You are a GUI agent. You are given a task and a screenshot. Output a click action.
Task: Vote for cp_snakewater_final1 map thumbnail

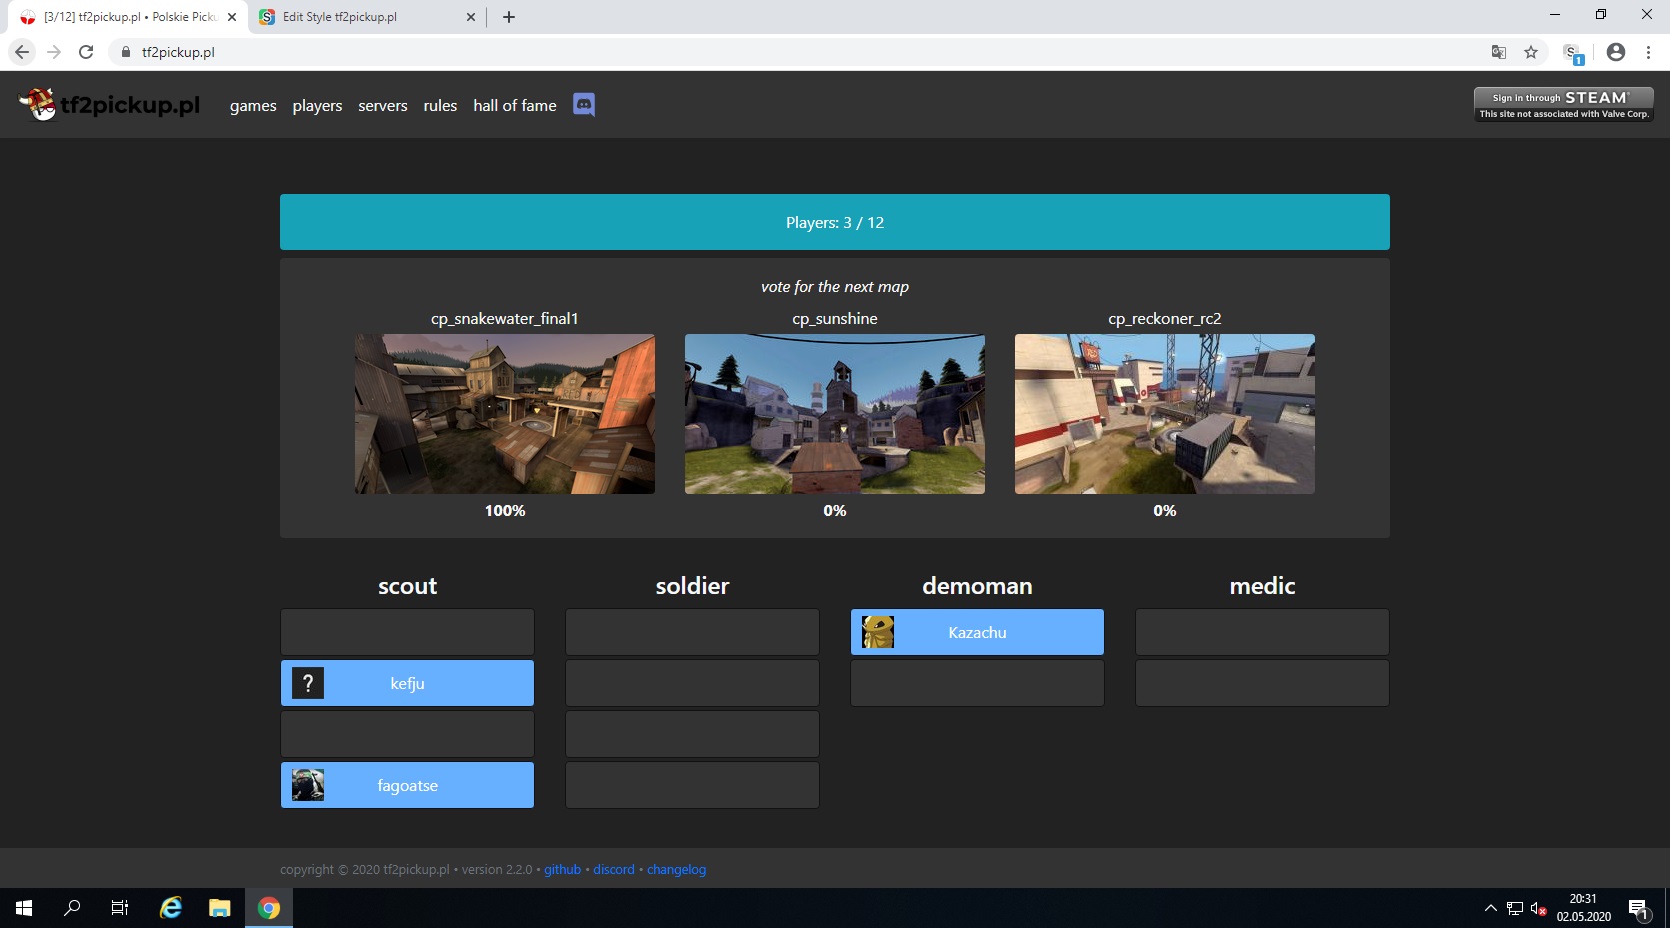[x=505, y=414]
